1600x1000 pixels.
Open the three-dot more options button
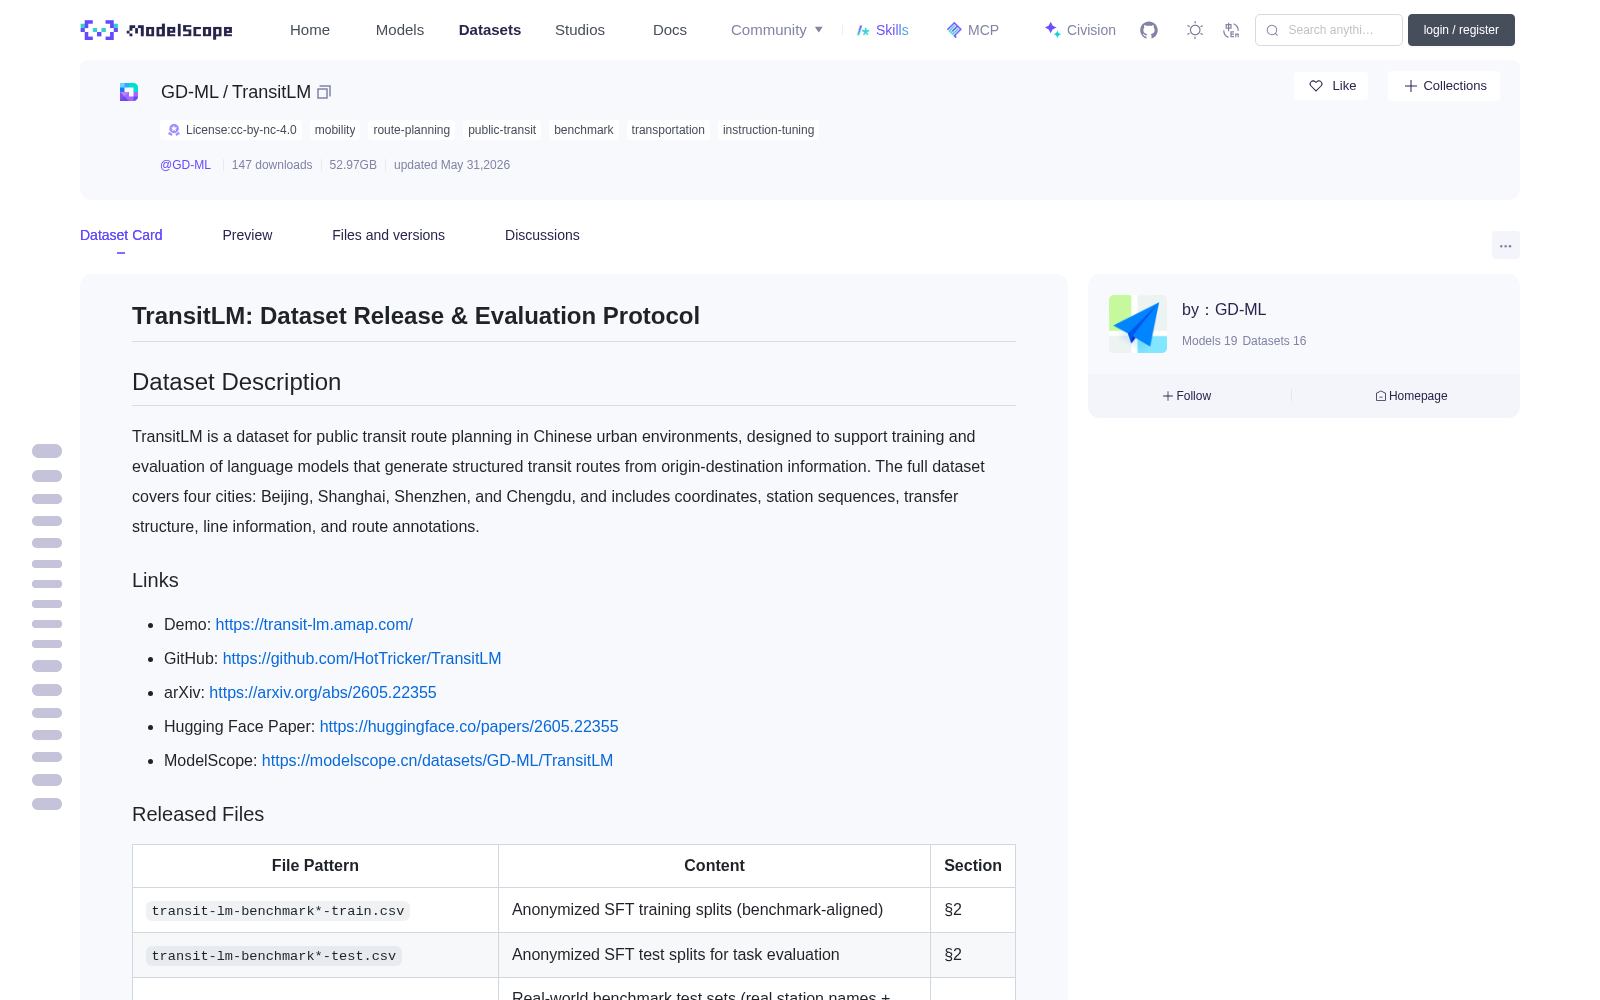(1506, 245)
